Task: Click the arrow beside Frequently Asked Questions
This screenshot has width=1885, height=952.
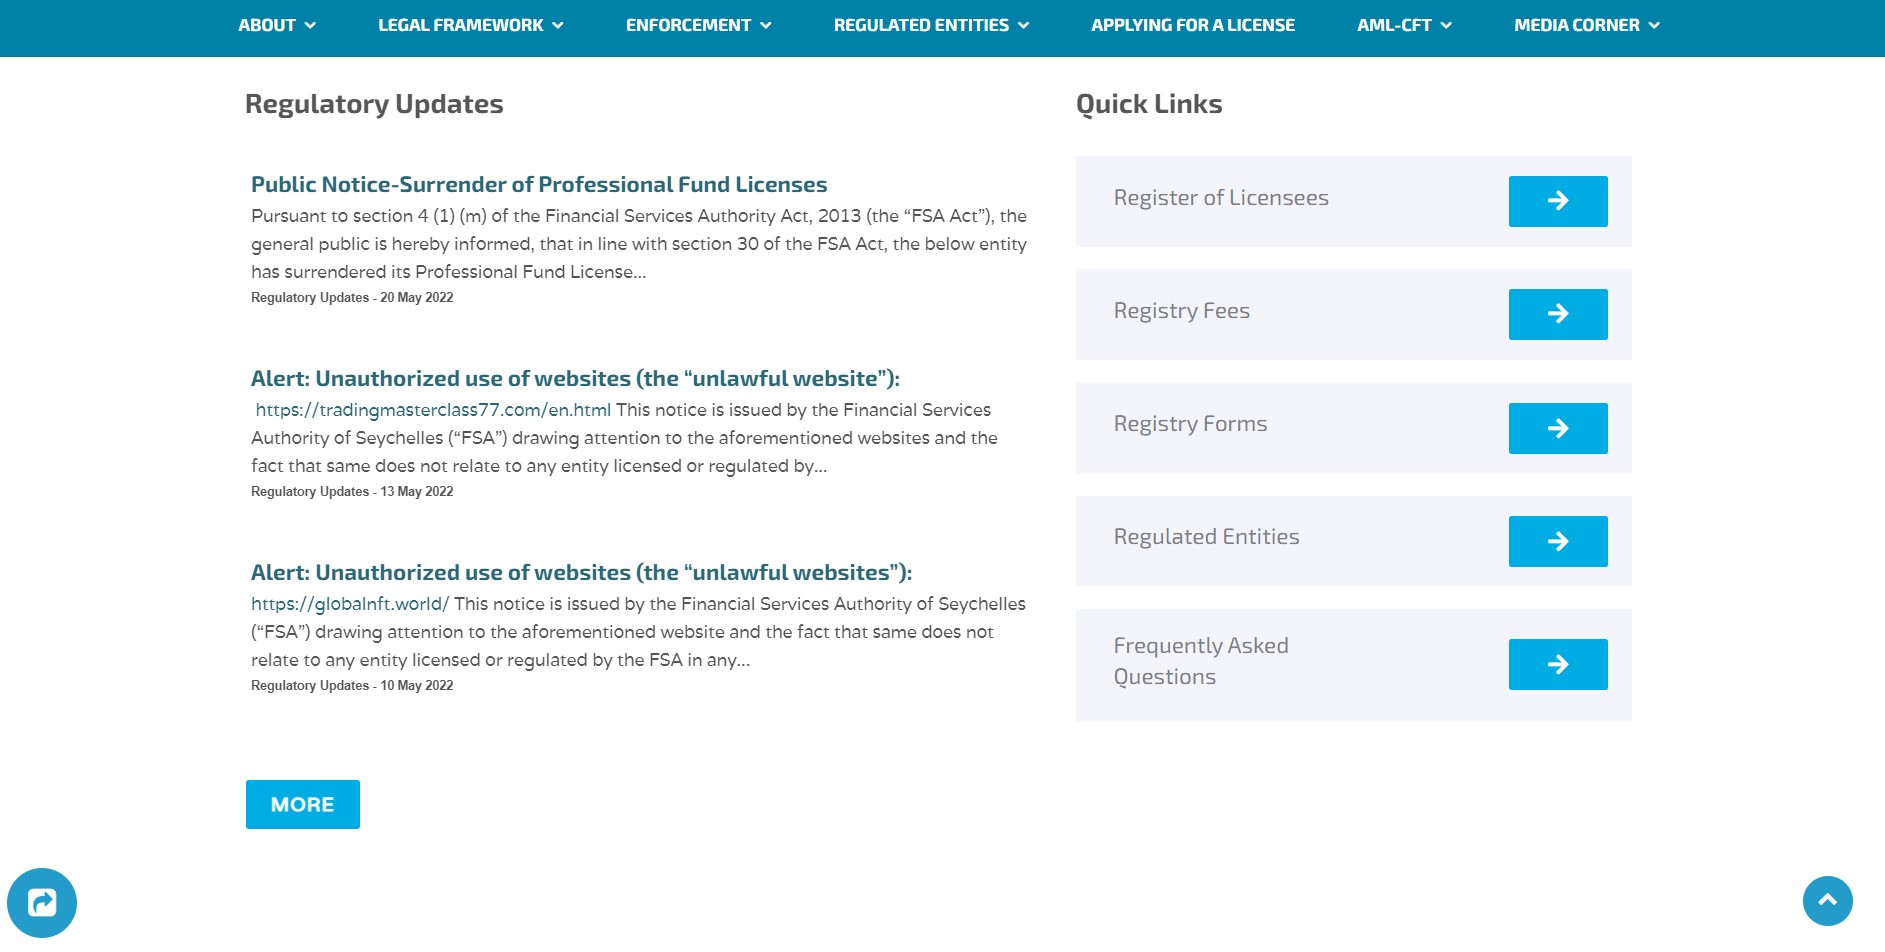Action: tap(1557, 664)
